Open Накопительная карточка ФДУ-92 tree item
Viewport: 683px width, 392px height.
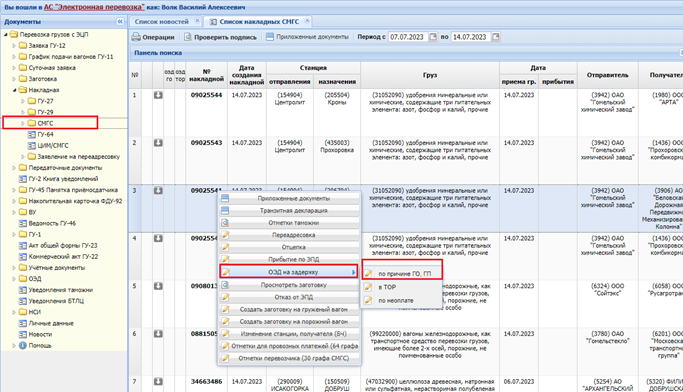[x=75, y=201]
